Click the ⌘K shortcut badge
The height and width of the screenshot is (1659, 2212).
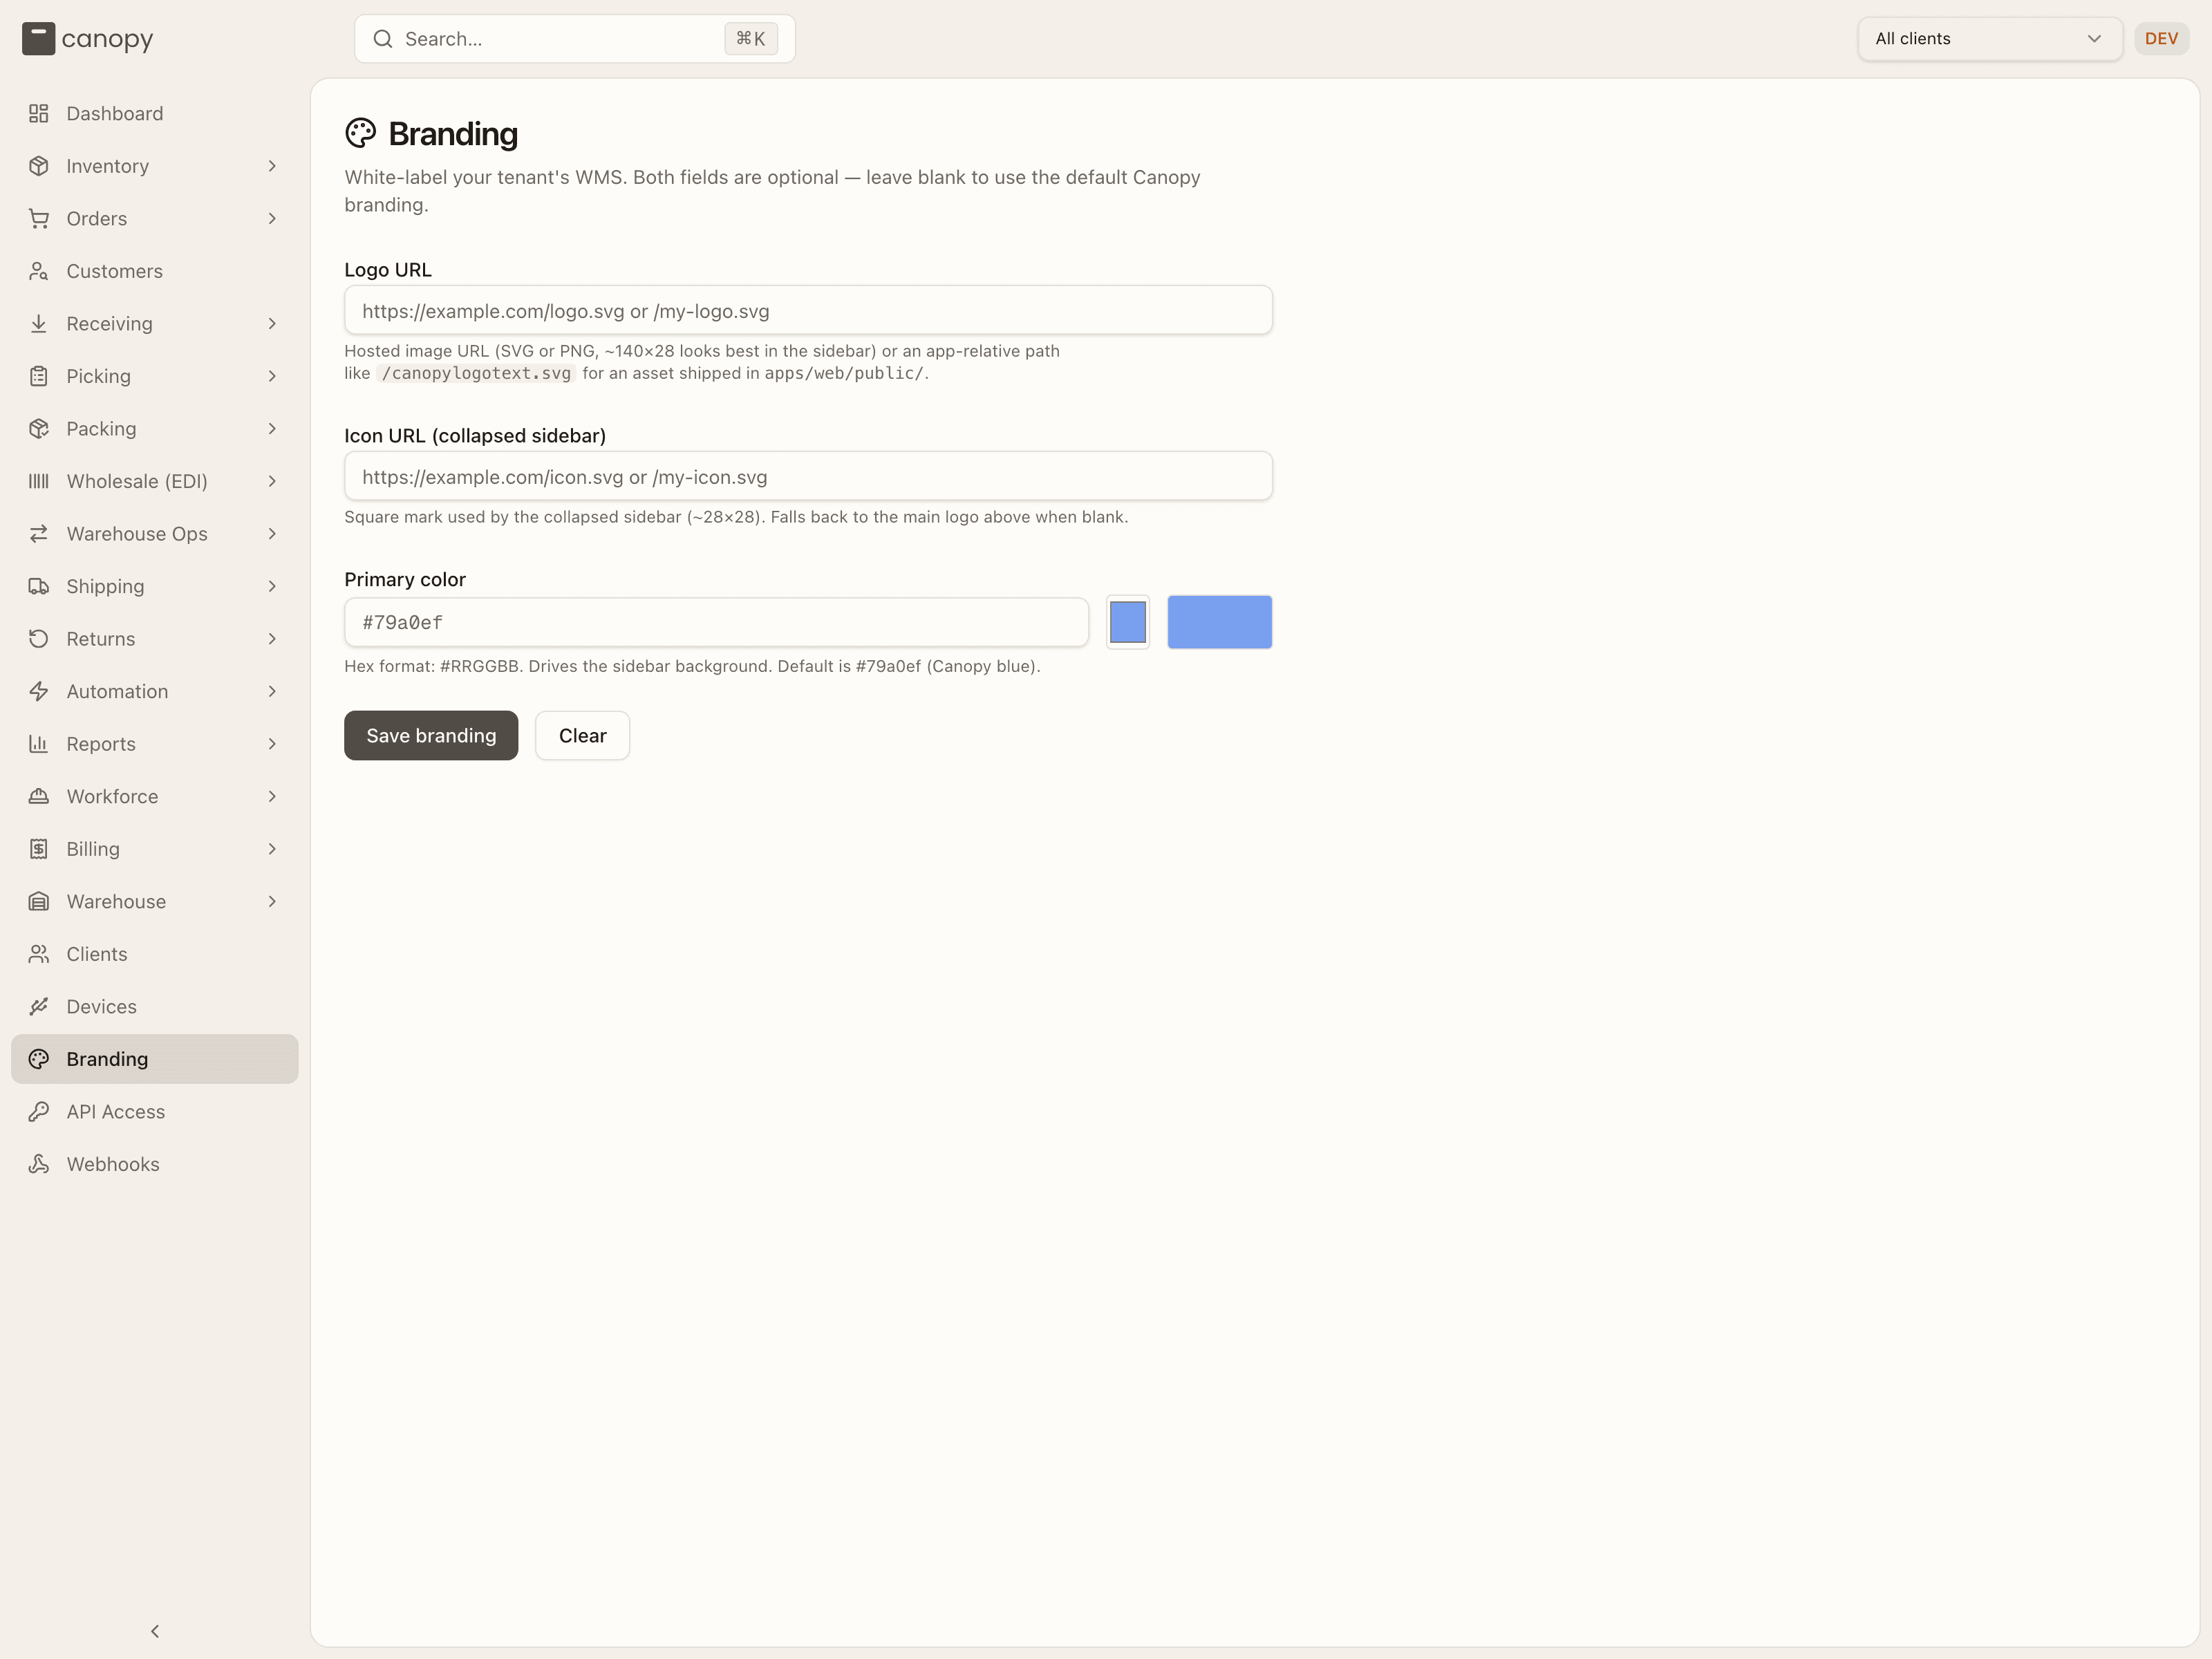[x=751, y=39]
